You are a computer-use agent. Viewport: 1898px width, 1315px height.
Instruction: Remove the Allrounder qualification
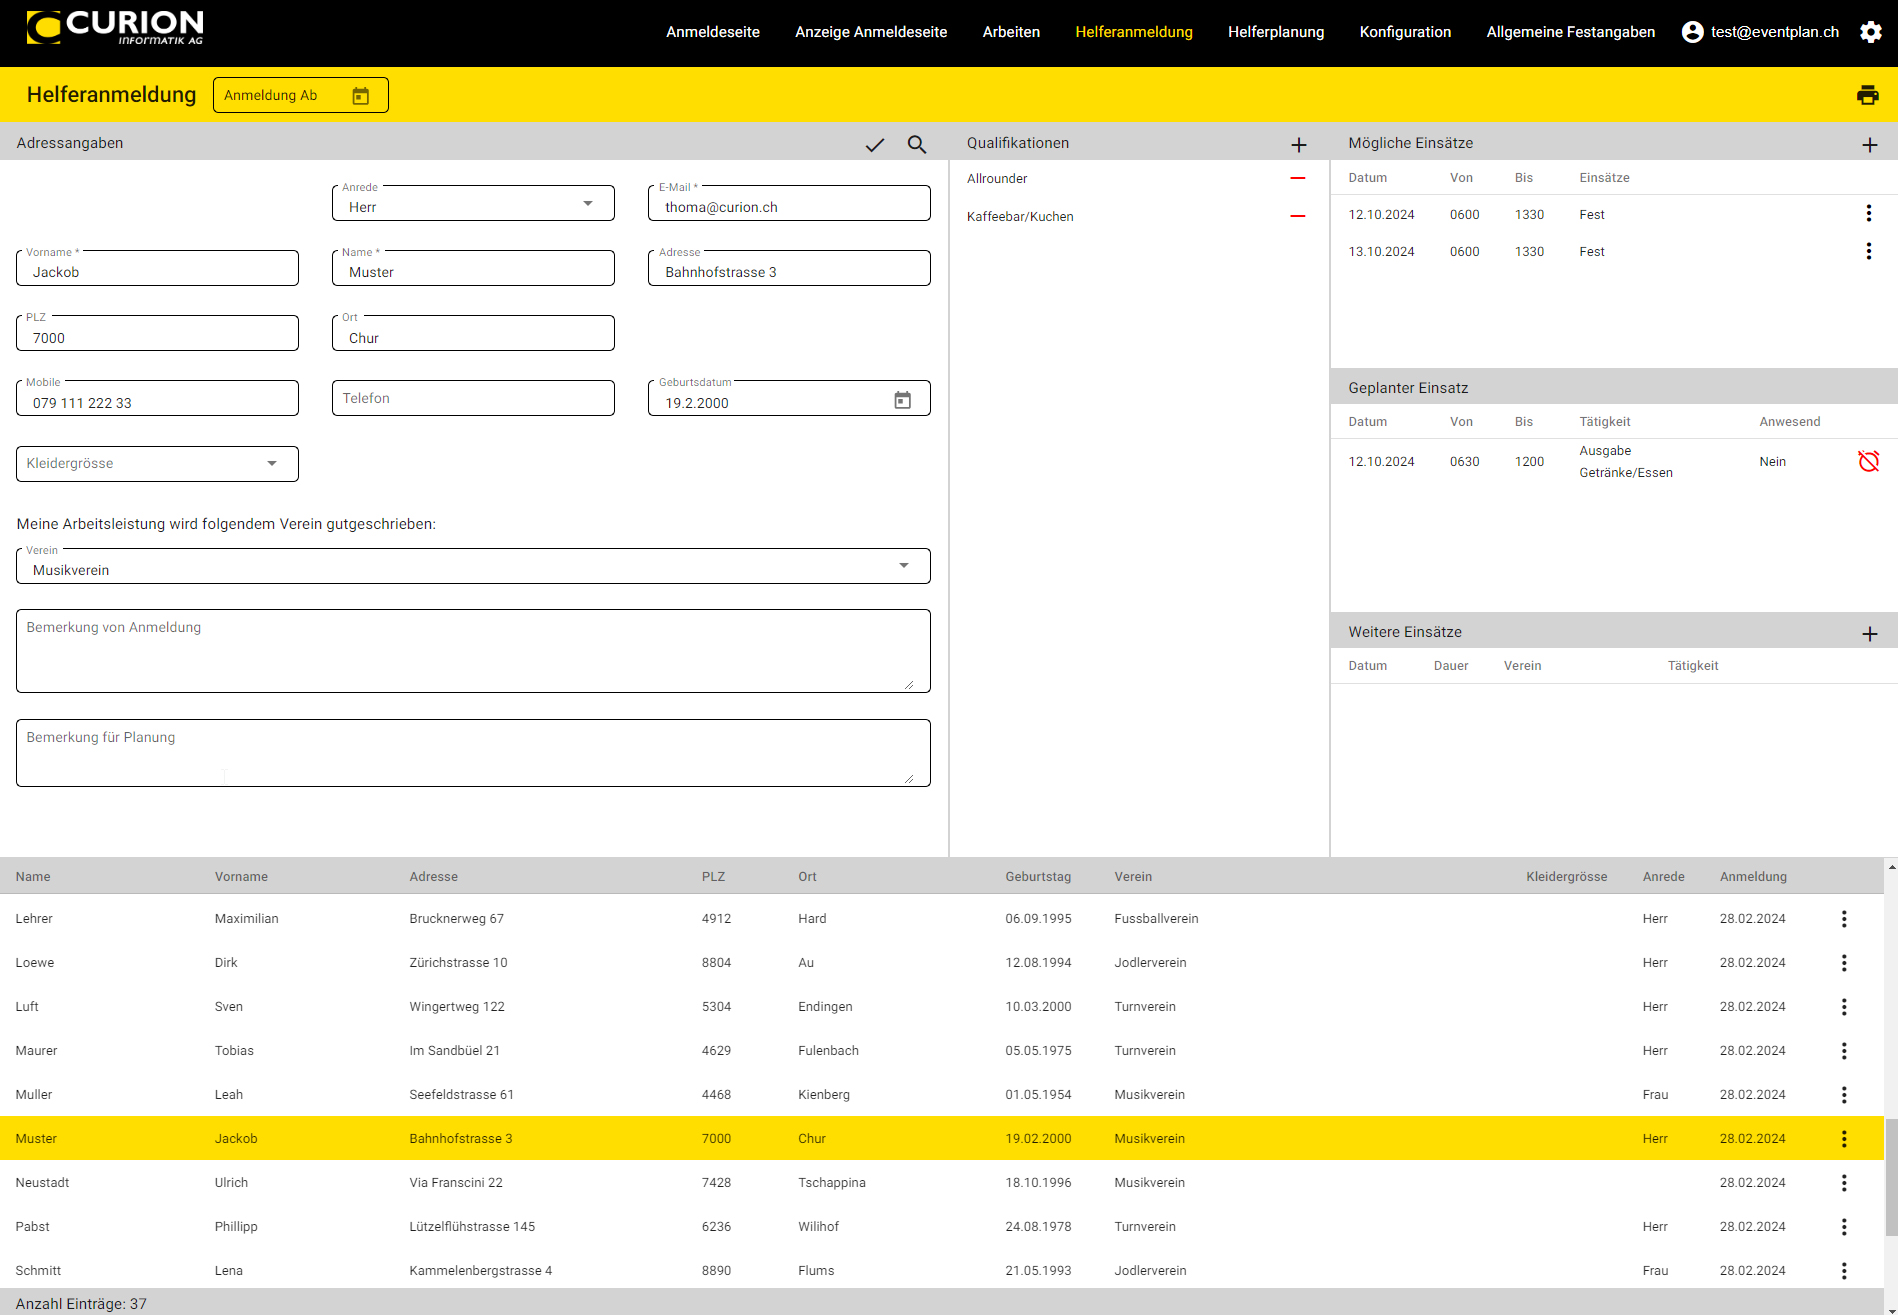click(1298, 178)
